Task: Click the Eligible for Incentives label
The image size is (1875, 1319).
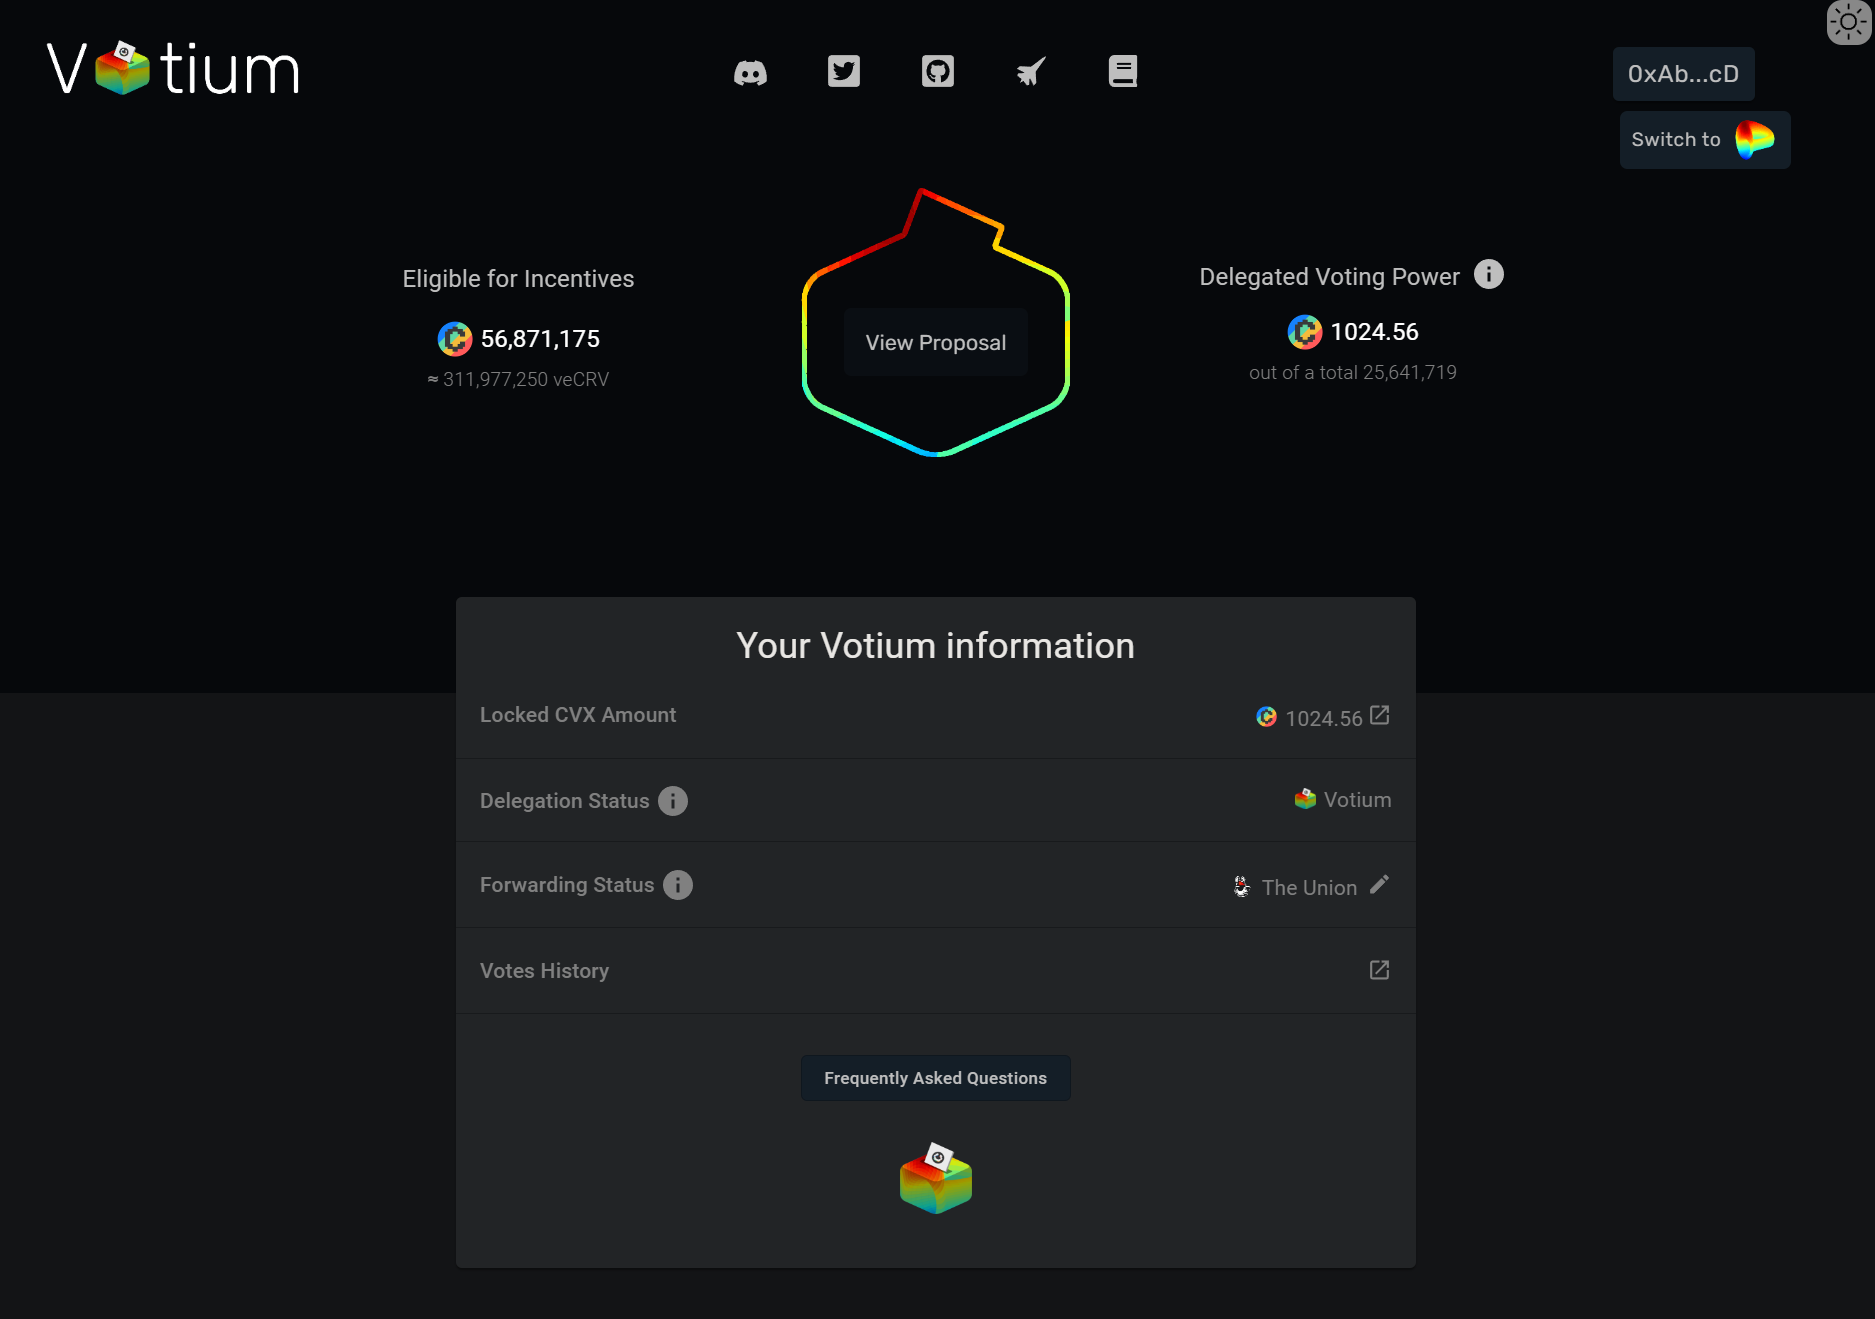Action: tap(518, 279)
